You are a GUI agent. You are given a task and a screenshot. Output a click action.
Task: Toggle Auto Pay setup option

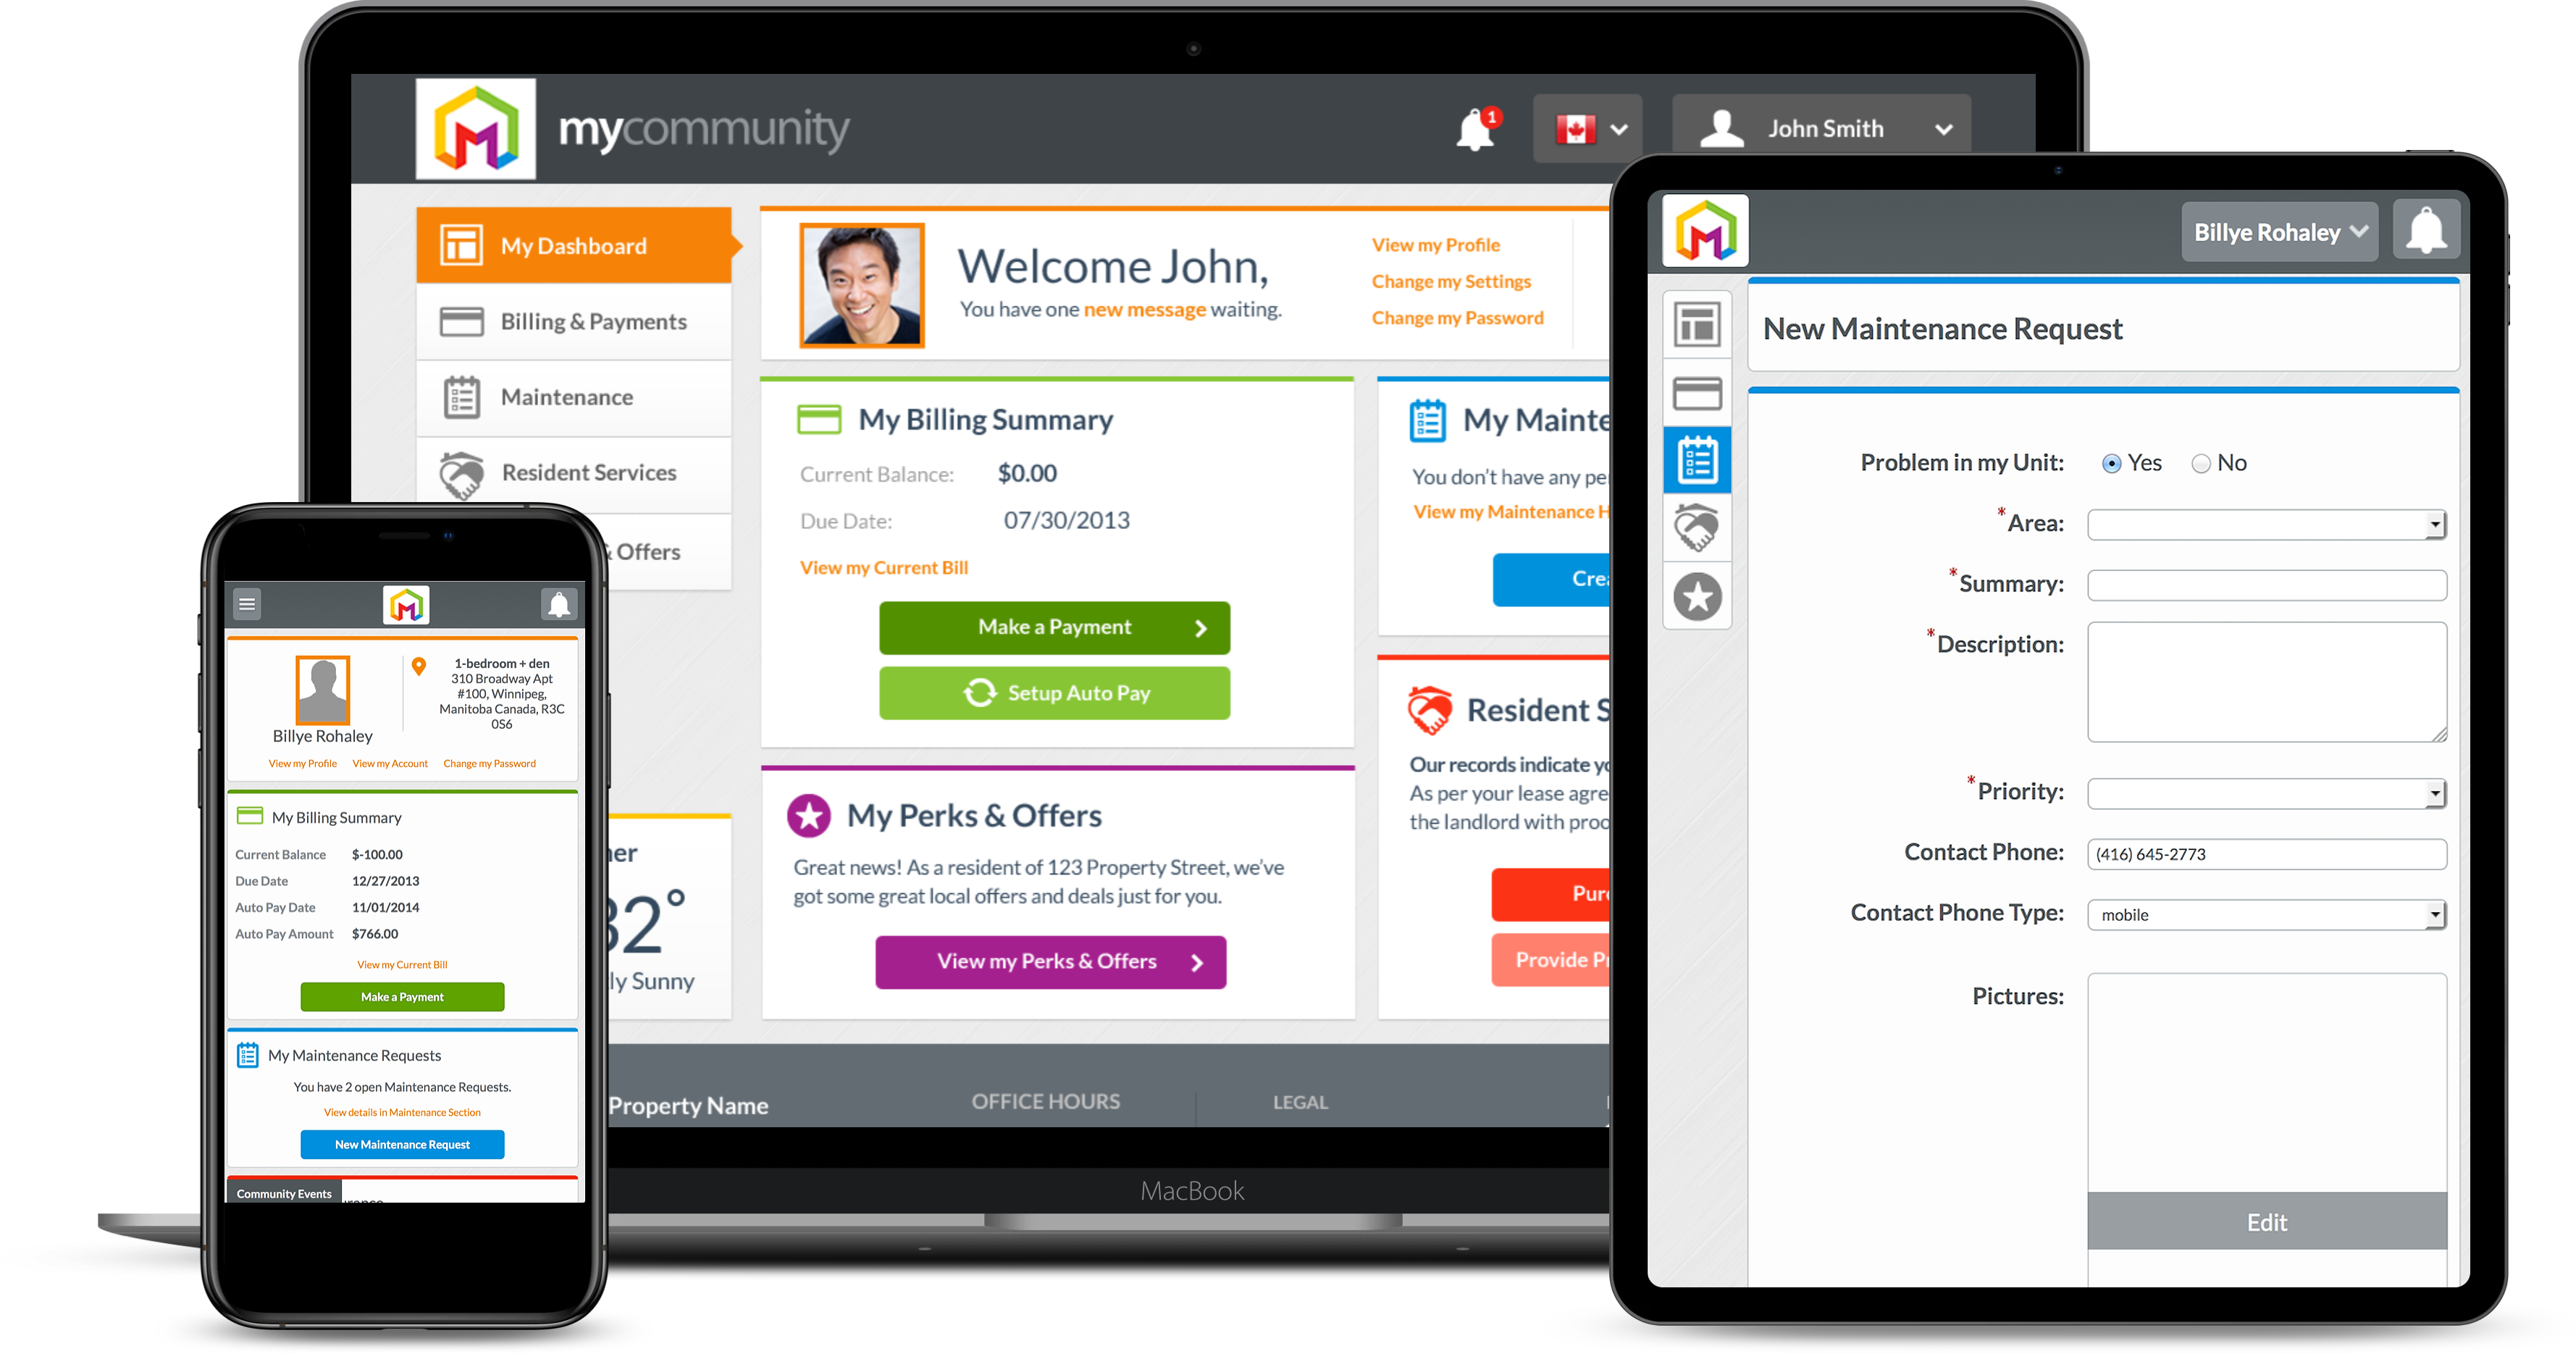click(x=1052, y=695)
